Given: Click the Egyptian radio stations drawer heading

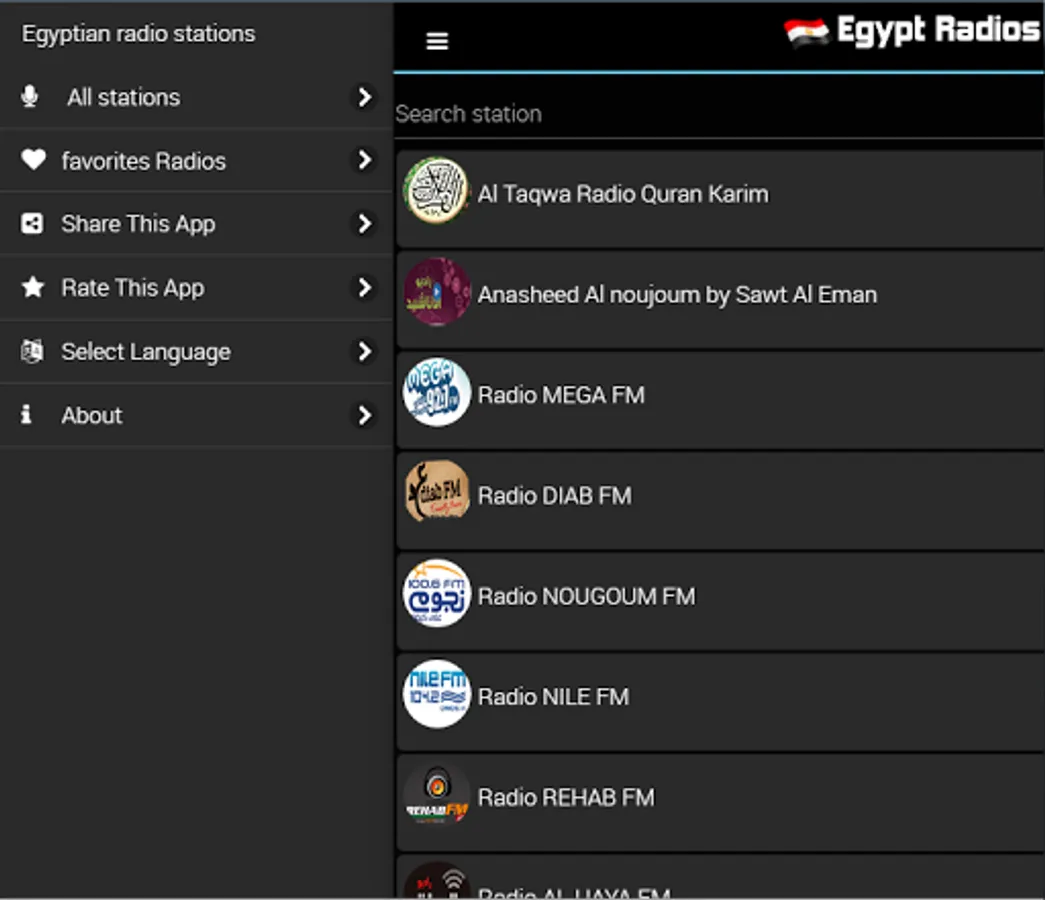Looking at the screenshot, I should (x=139, y=33).
